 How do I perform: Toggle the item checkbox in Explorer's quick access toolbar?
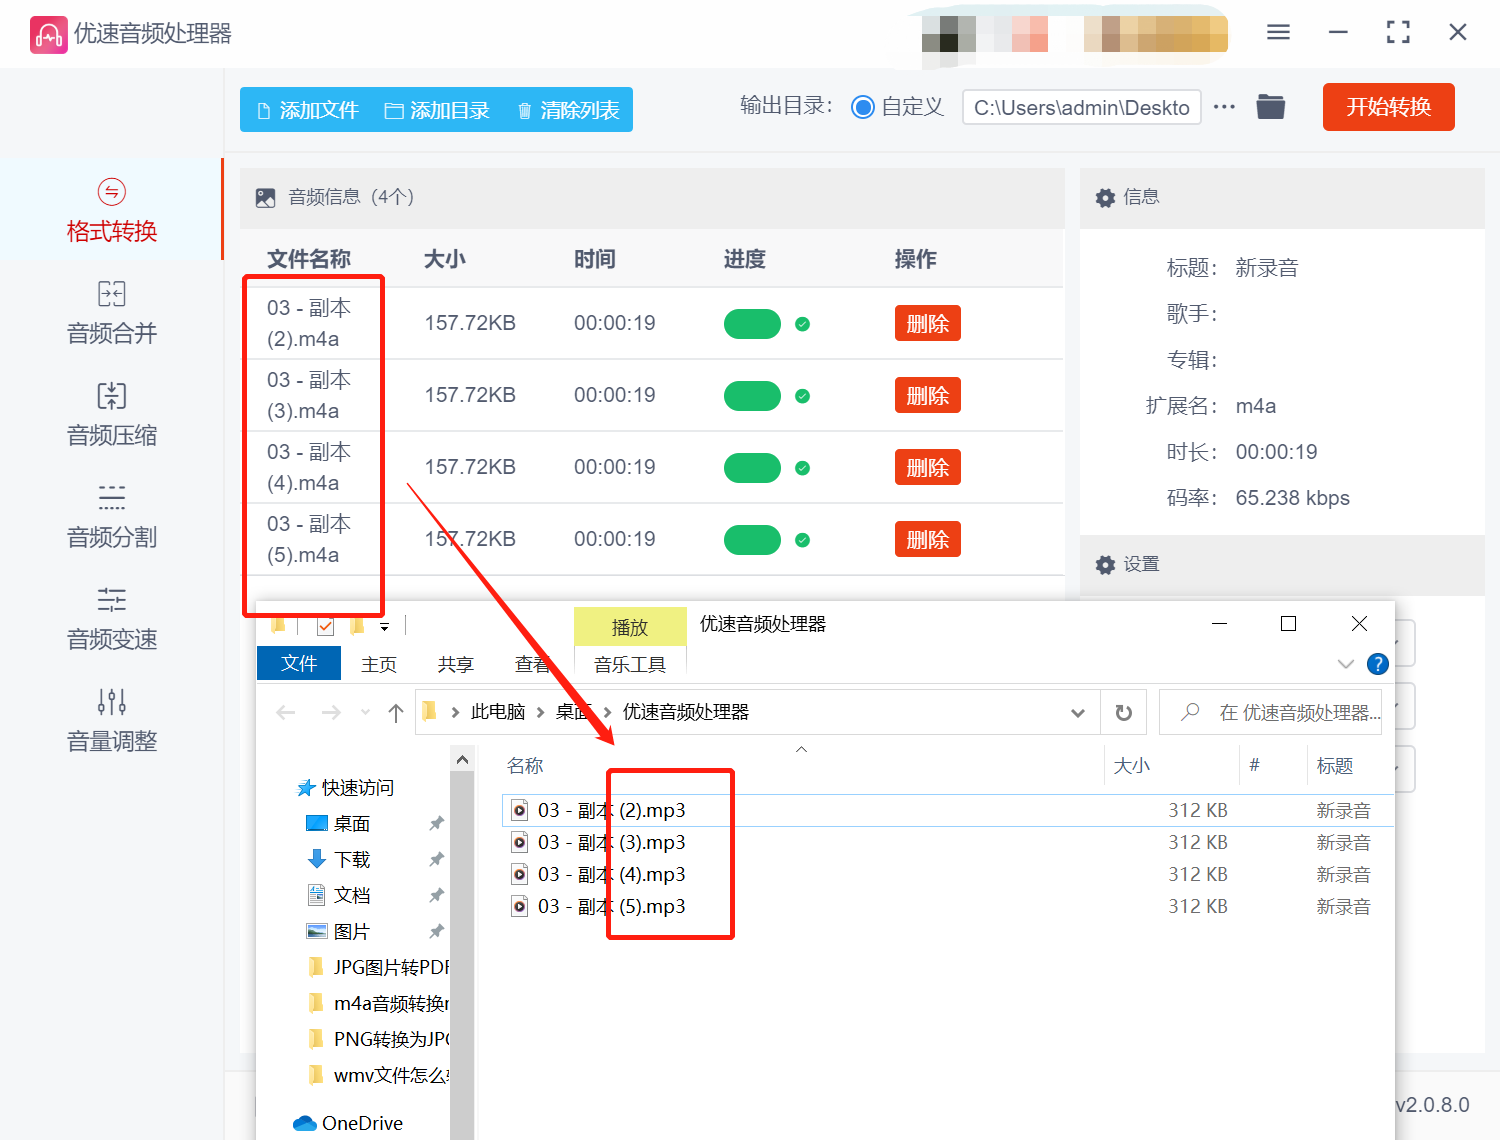324,625
